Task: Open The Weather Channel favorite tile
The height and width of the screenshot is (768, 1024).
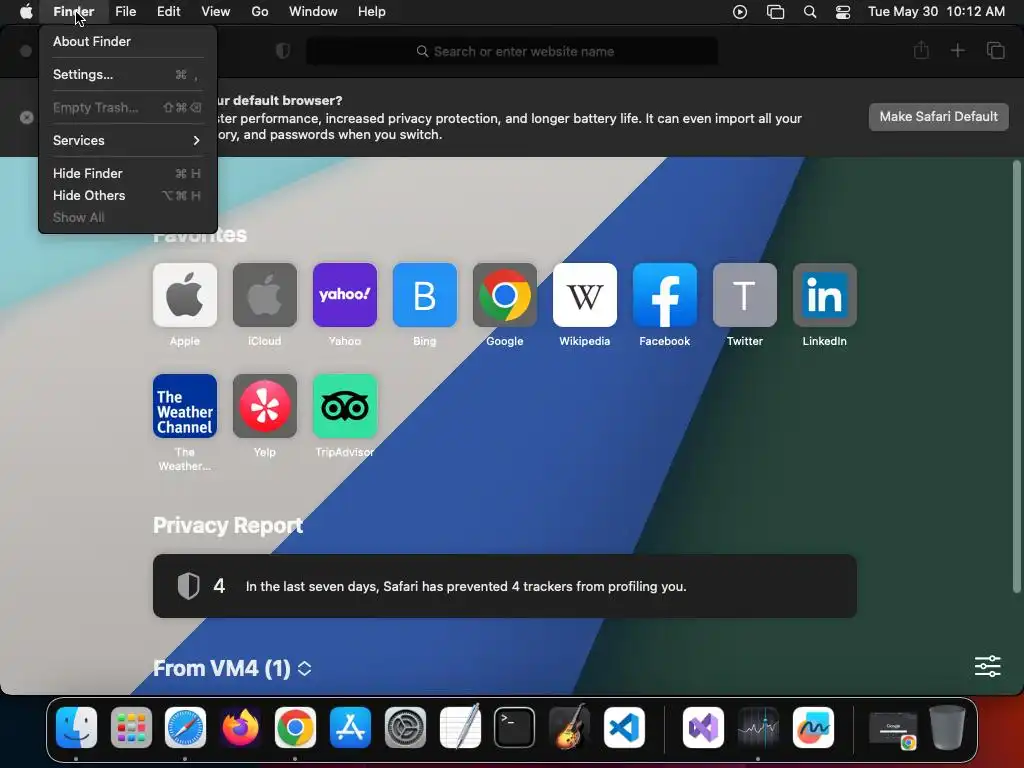Action: (185, 406)
